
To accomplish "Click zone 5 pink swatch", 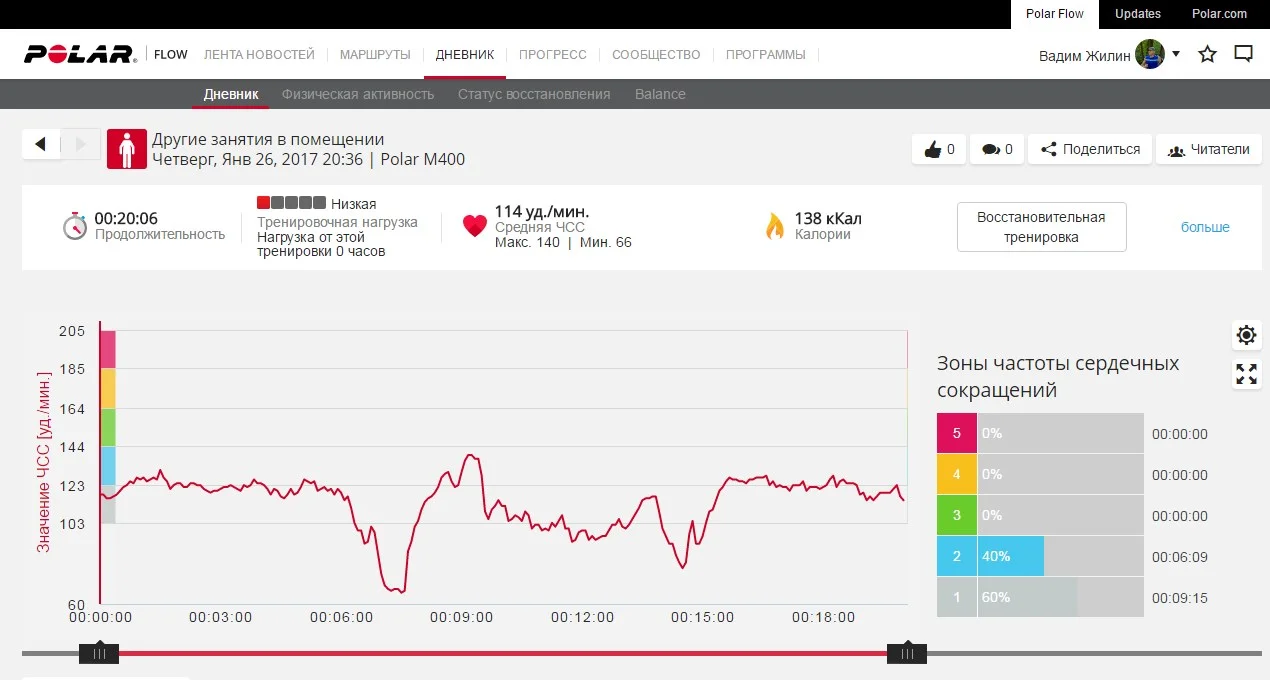I will (957, 433).
